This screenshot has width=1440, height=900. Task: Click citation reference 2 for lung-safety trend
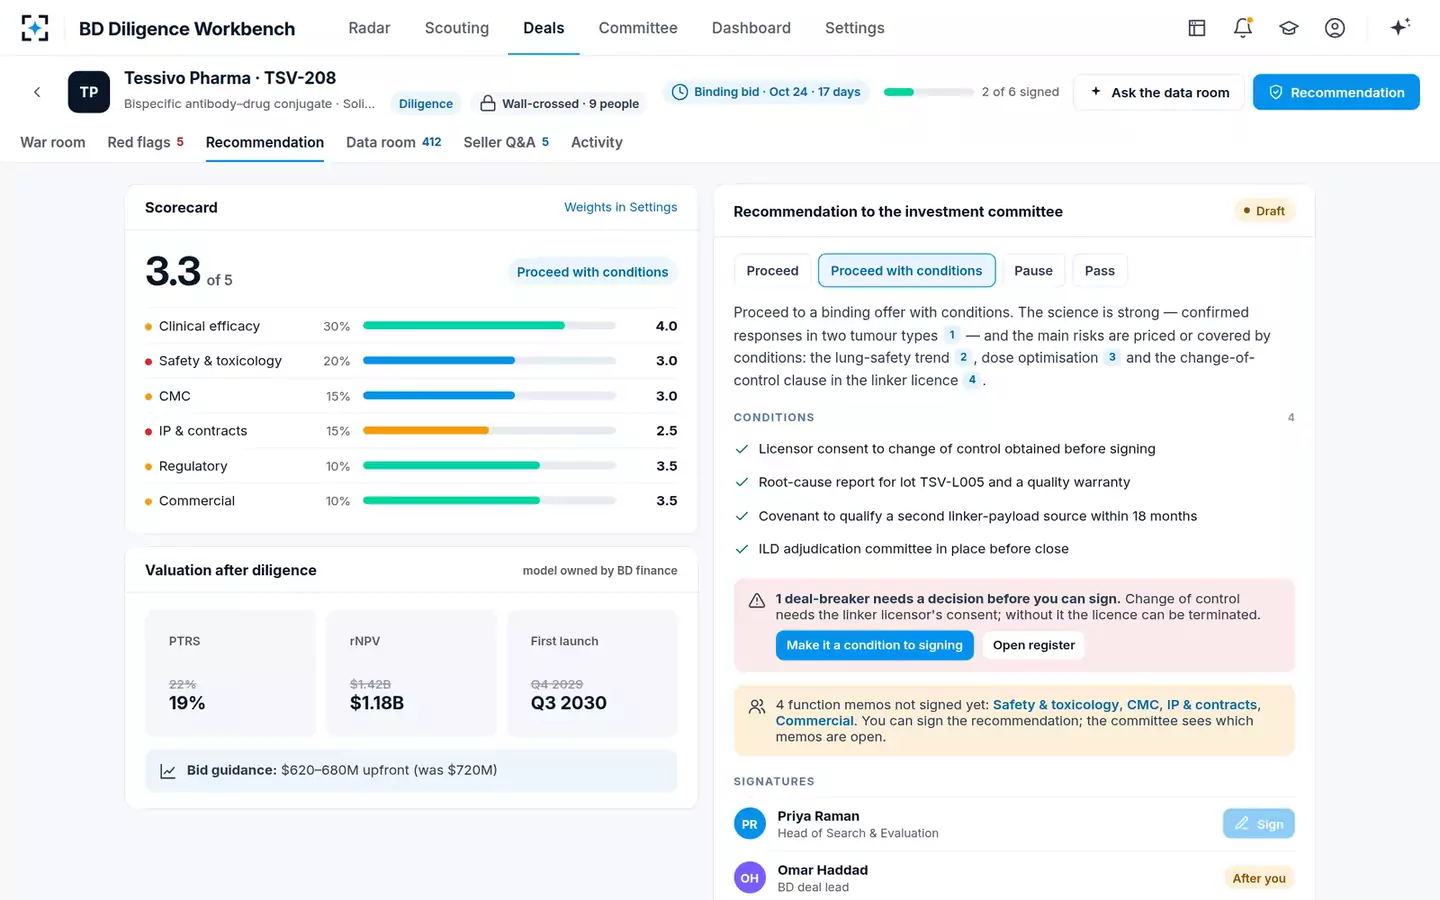point(963,358)
